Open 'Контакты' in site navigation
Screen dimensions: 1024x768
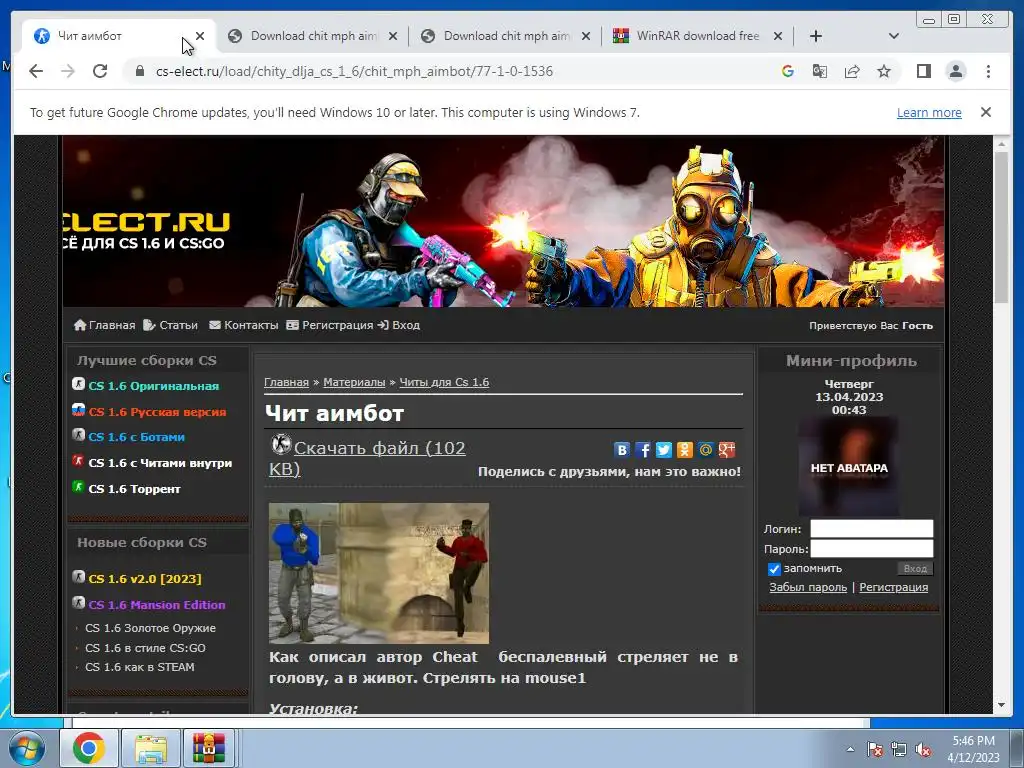click(244, 325)
